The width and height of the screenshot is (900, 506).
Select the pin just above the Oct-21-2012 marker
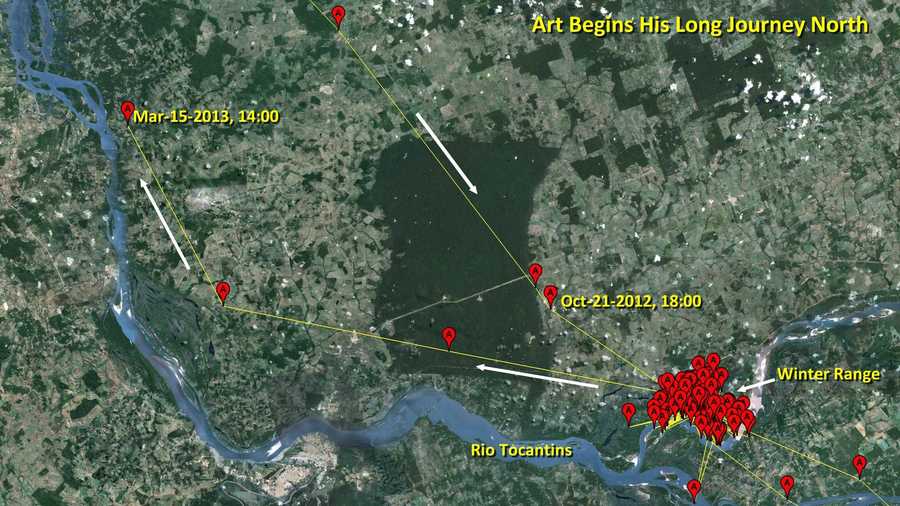click(x=536, y=274)
